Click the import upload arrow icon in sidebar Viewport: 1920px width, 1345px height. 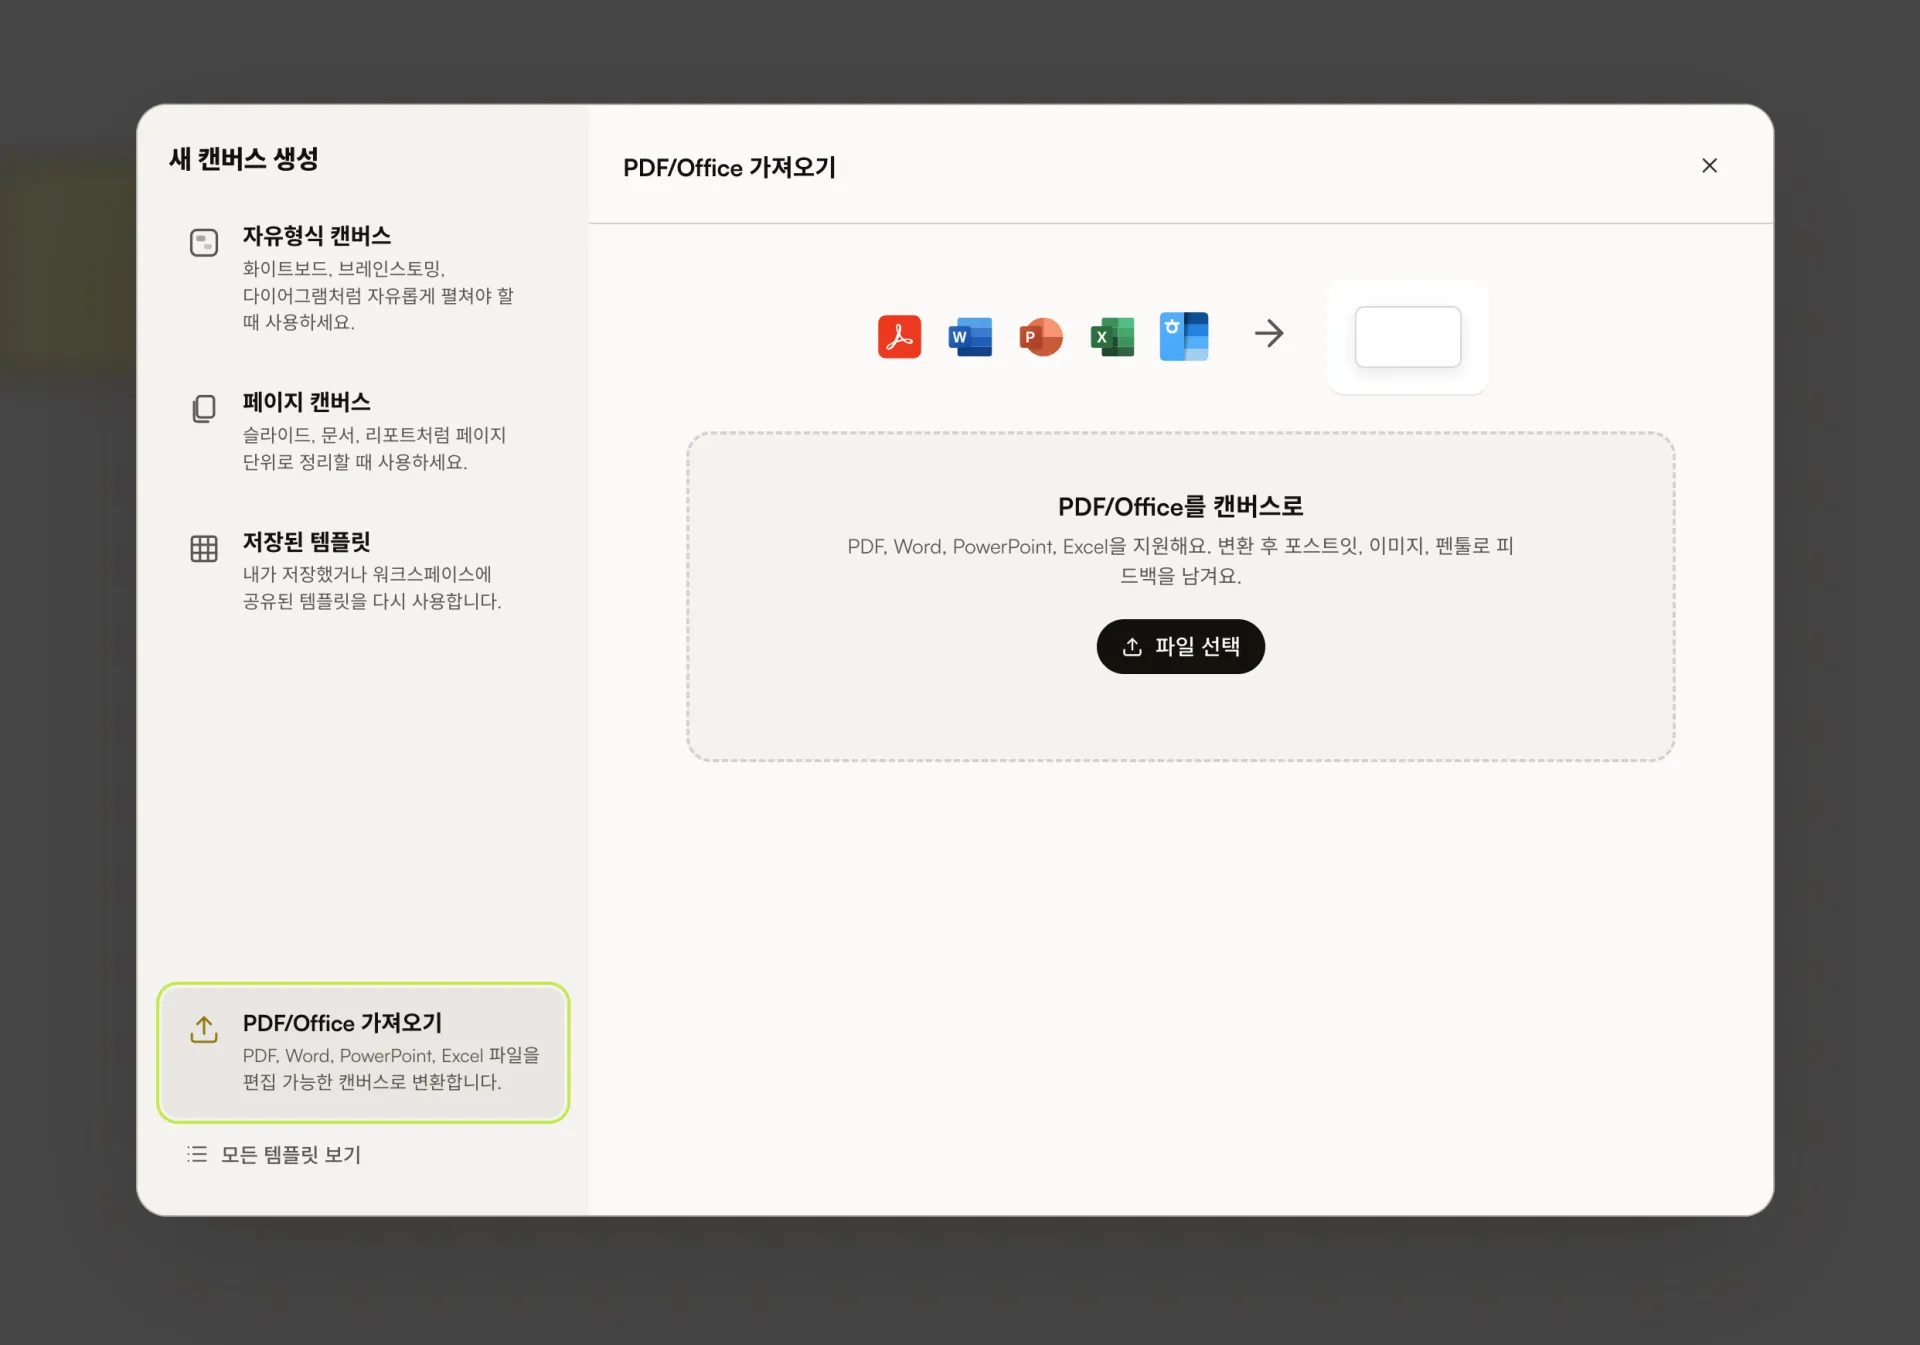click(204, 1029)
